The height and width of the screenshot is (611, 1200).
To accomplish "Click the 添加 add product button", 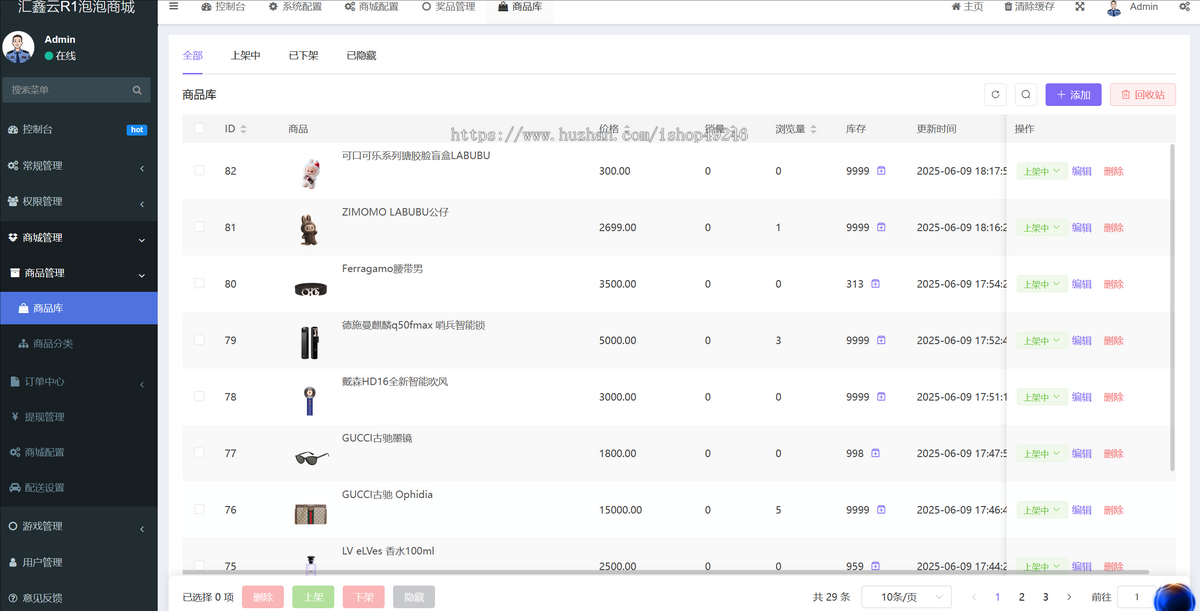I will point(1073,95).
